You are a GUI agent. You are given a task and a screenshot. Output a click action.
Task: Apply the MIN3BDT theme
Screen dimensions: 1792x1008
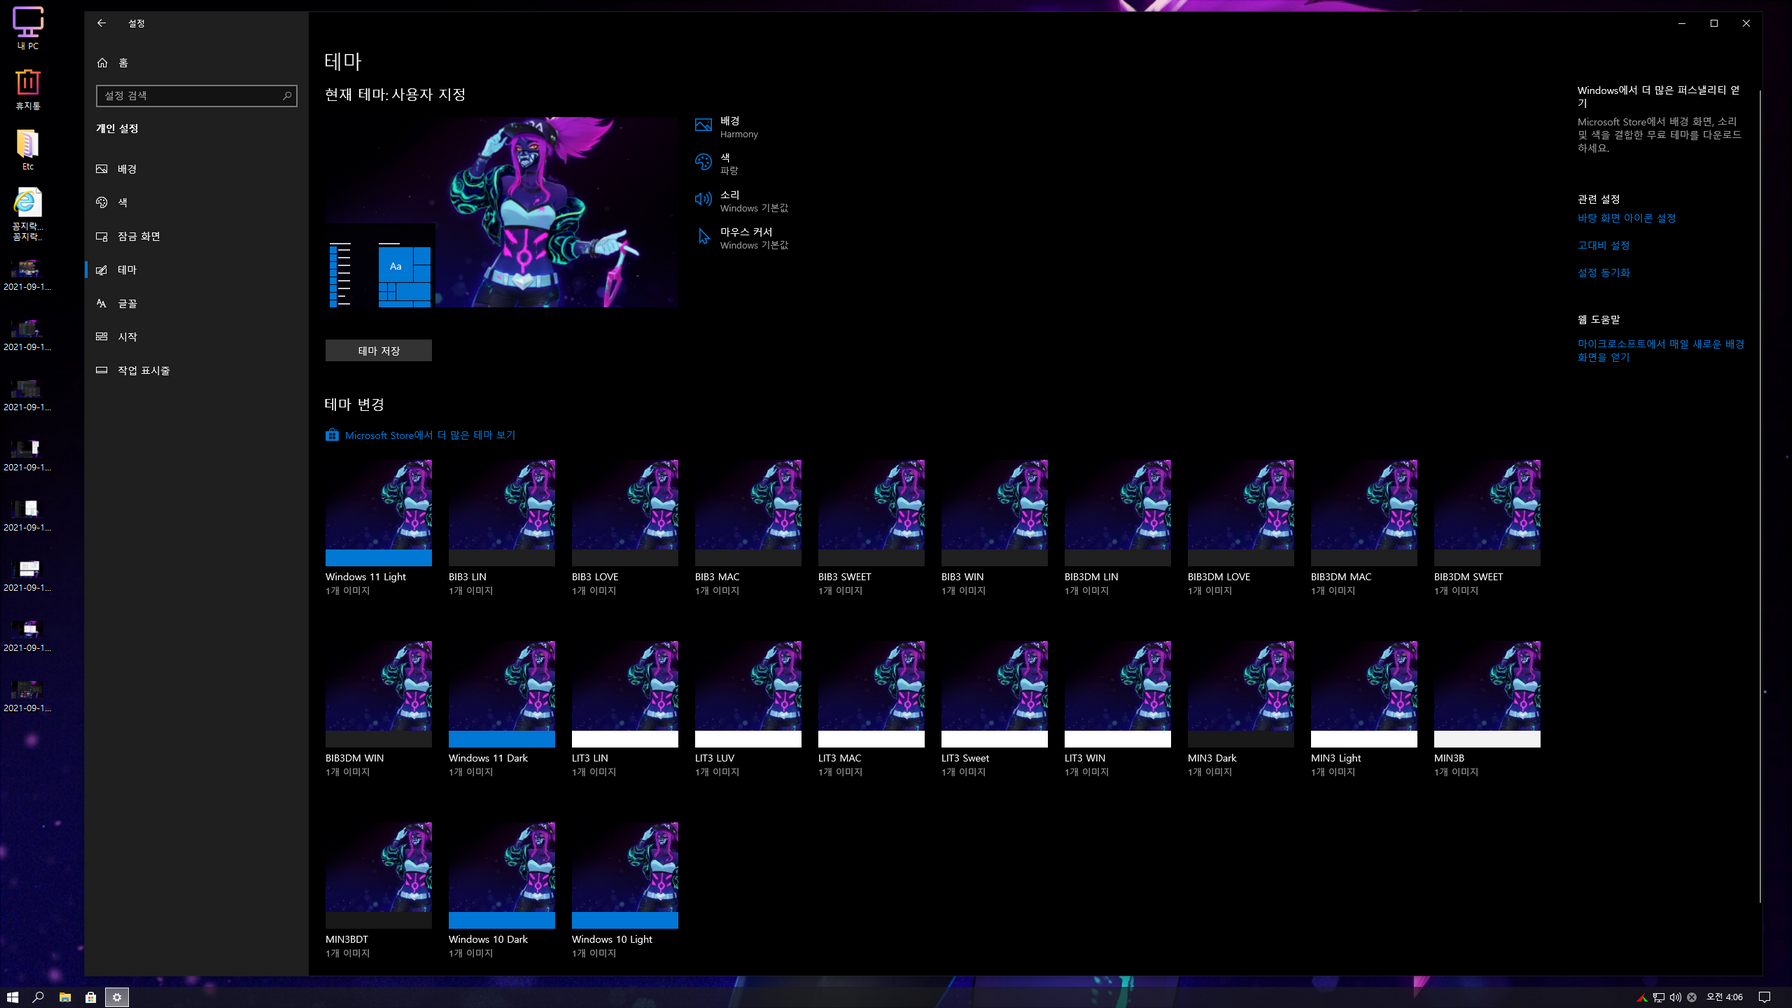point(378,890)
